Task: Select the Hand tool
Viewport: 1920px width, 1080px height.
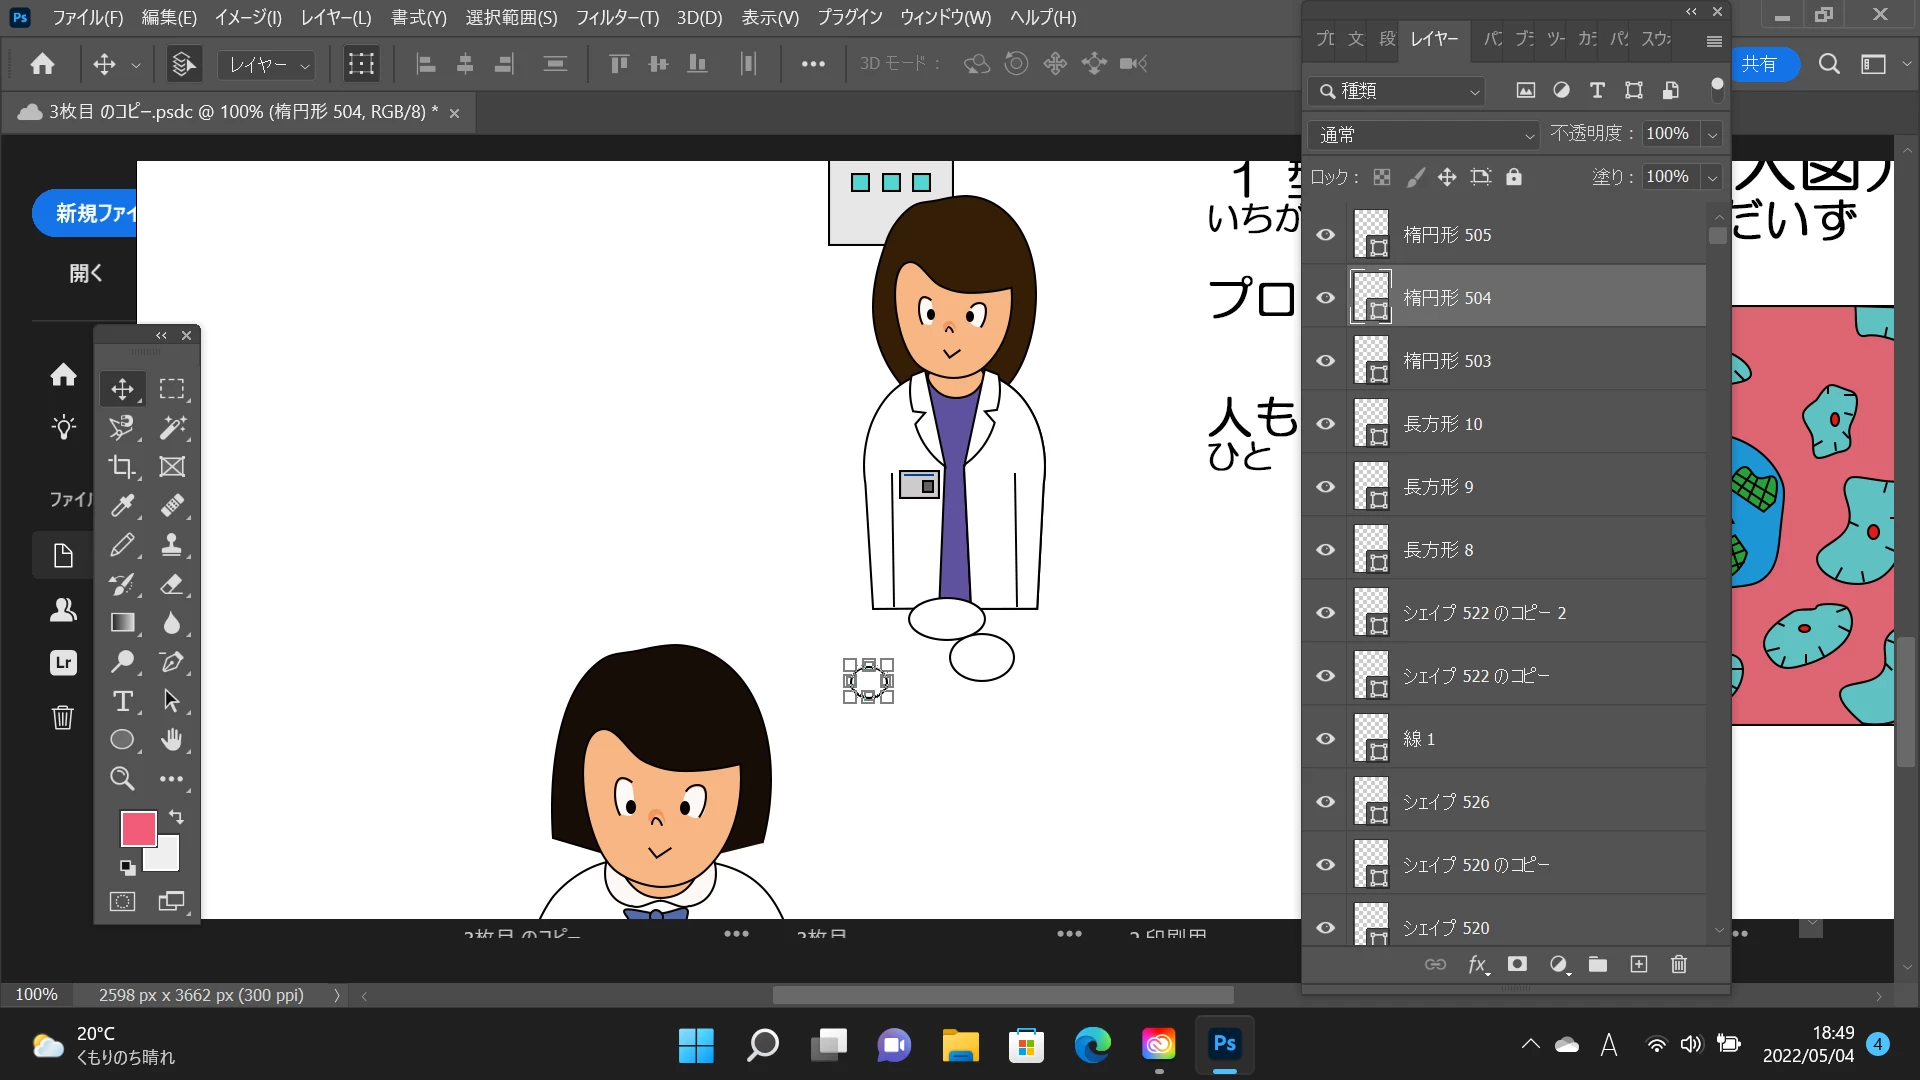Action: pos(172,740)
